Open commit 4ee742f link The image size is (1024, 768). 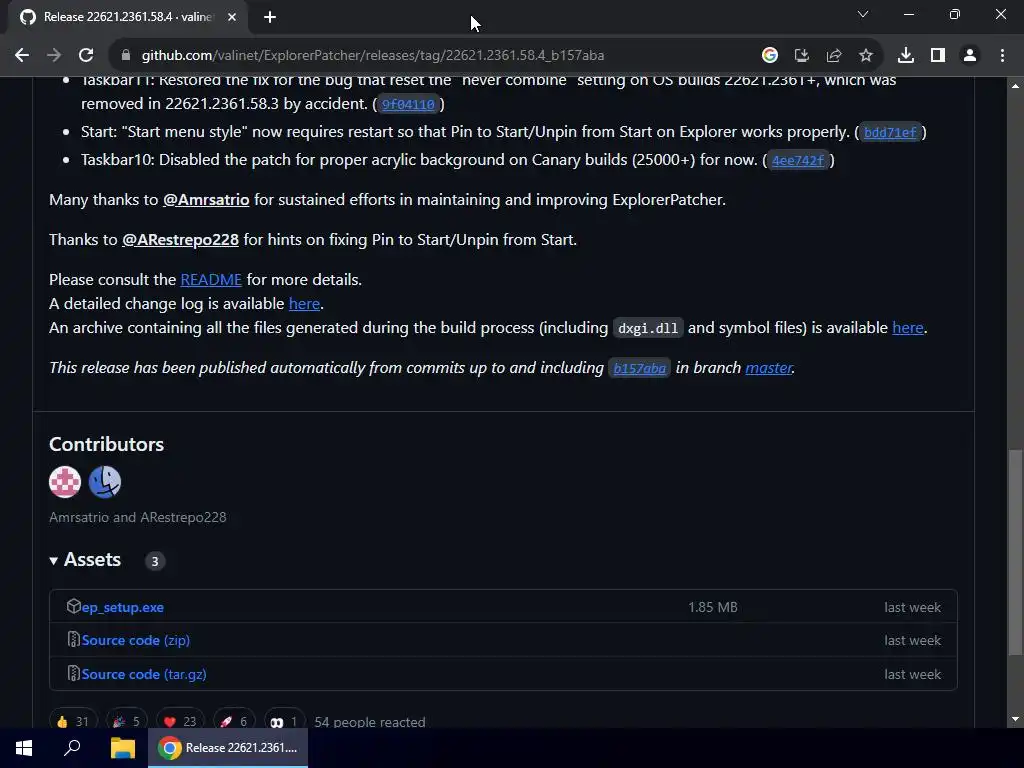coord(798,161)
